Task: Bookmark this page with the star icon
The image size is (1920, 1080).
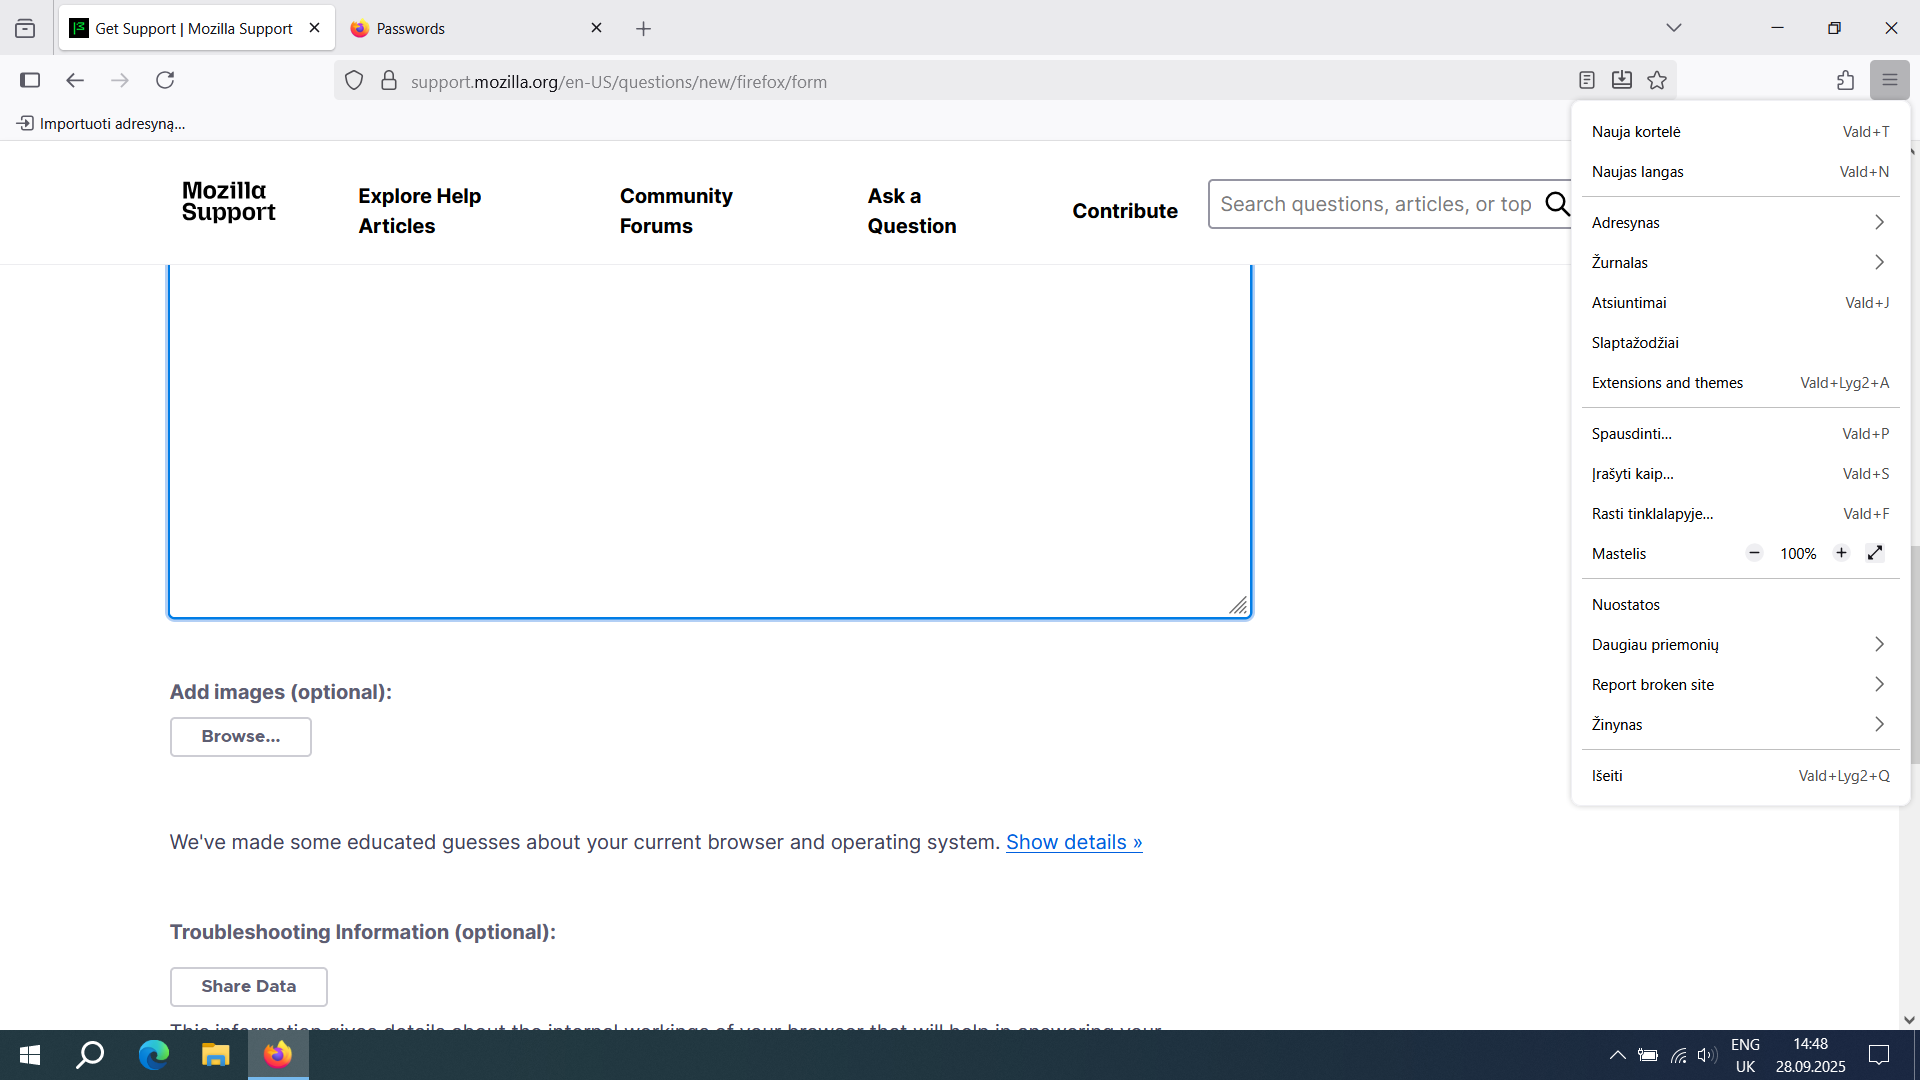Action: click(x=1657, y=80)
